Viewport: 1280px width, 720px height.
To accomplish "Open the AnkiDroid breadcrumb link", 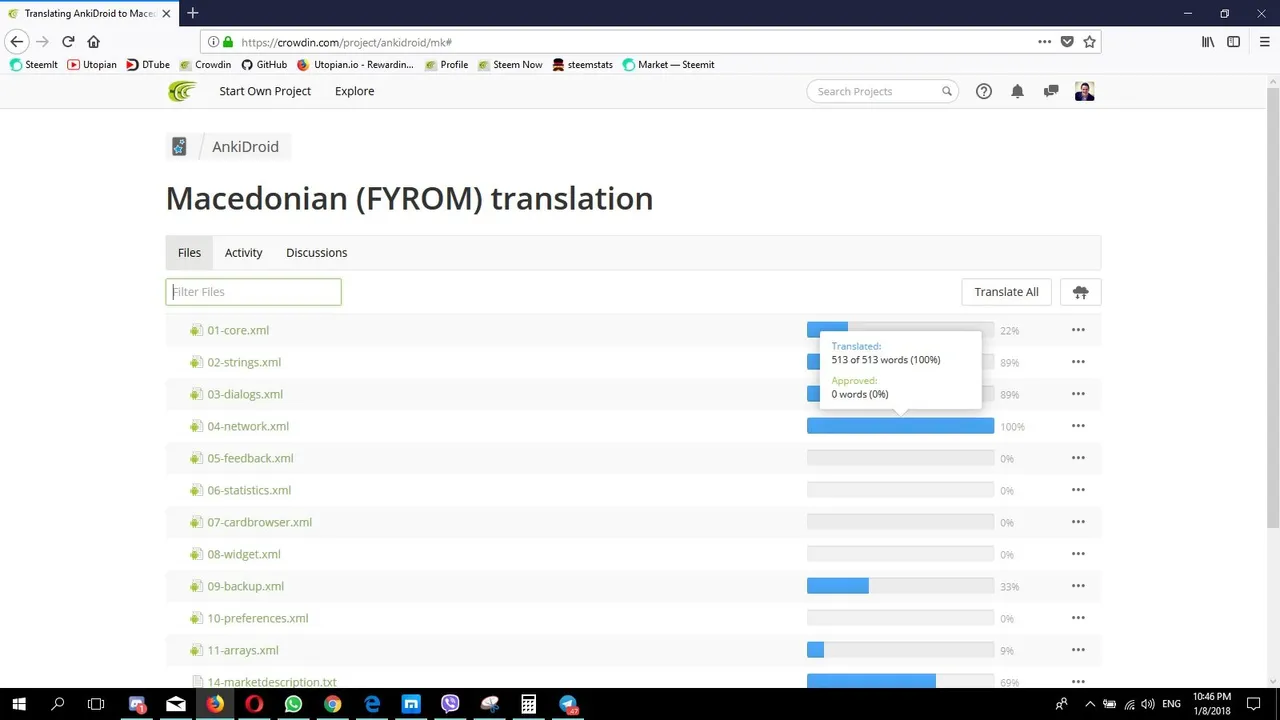I will [x=245, y=147].
